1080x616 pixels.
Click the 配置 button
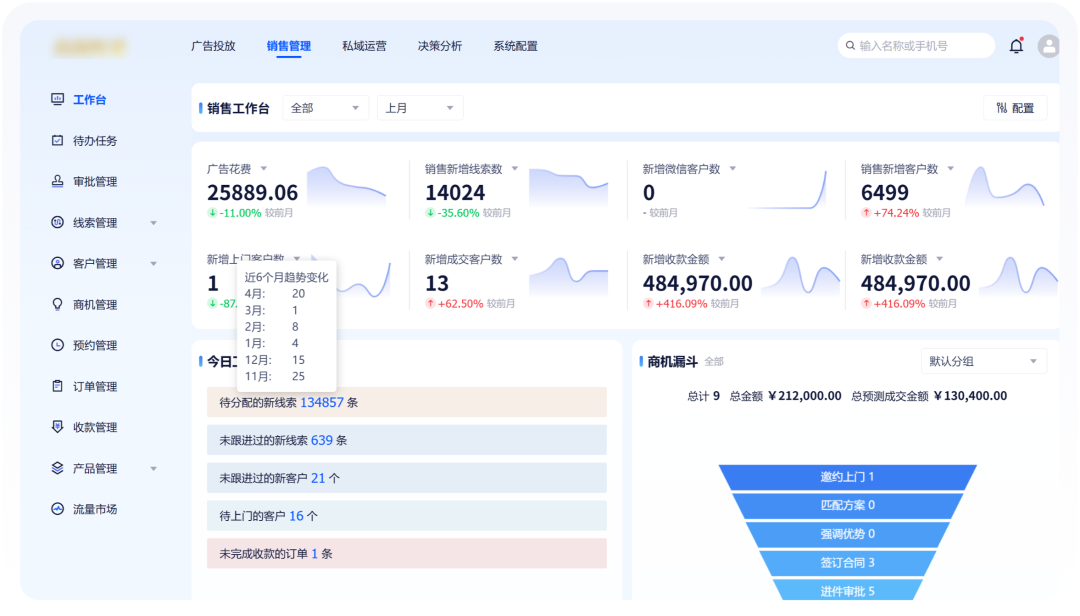pyautogui.click(x=1015, y=108)
